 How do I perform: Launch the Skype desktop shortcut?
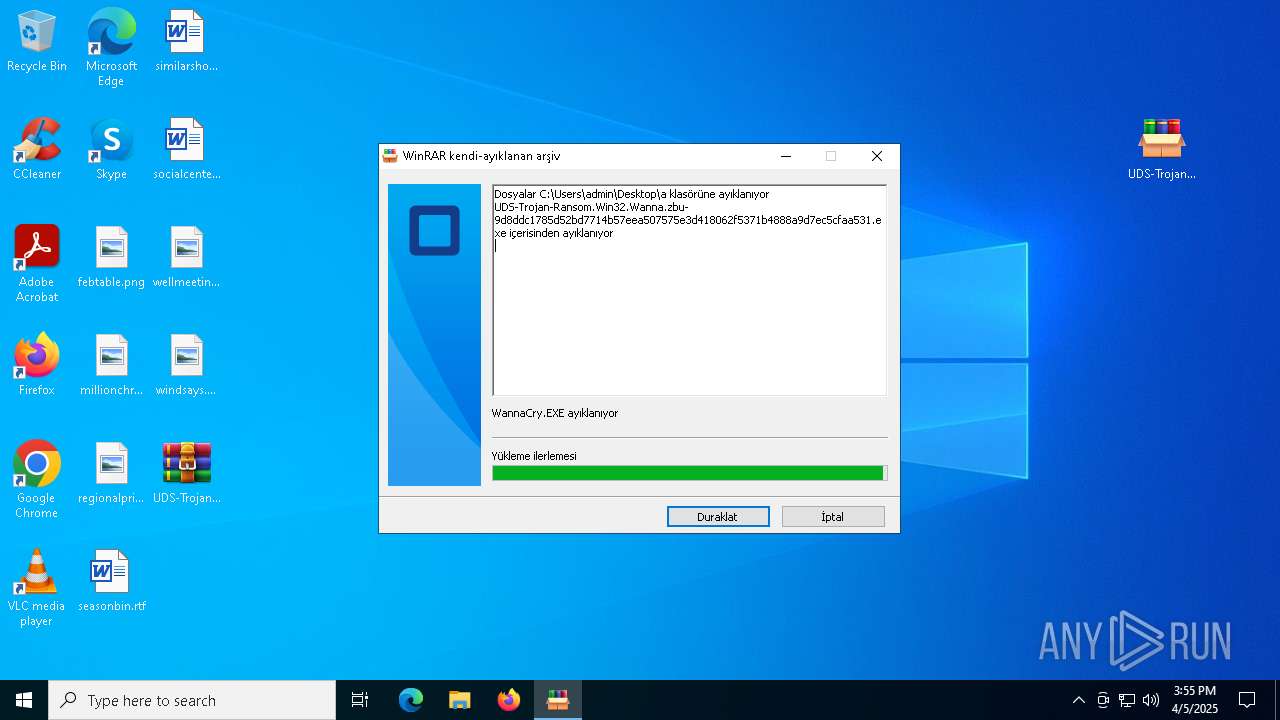[111, 150]
